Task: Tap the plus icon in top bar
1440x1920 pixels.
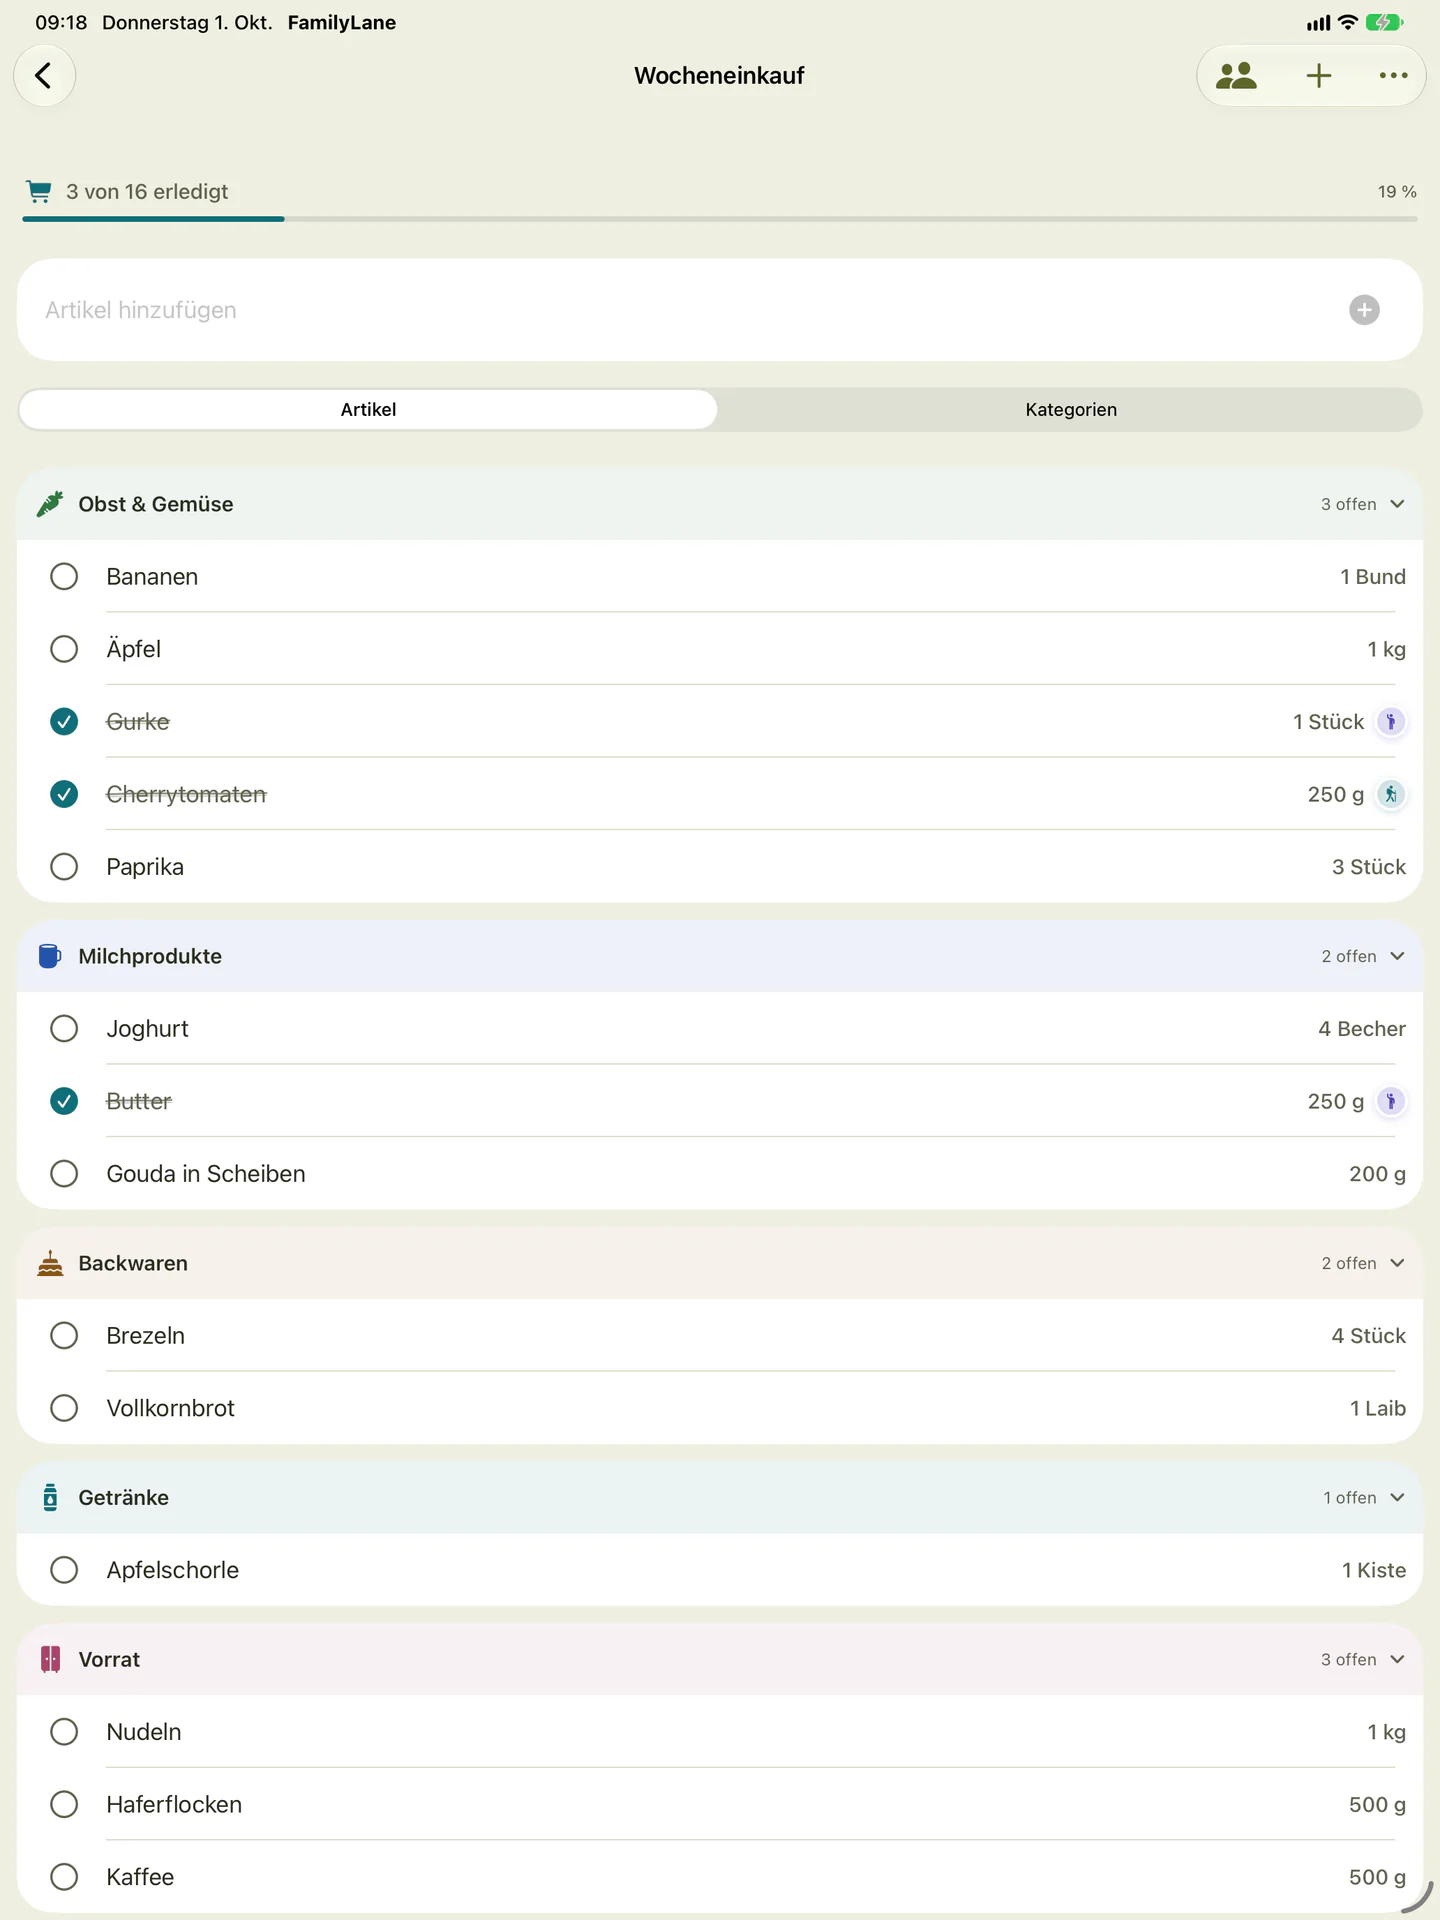Action: [1319, 76]
